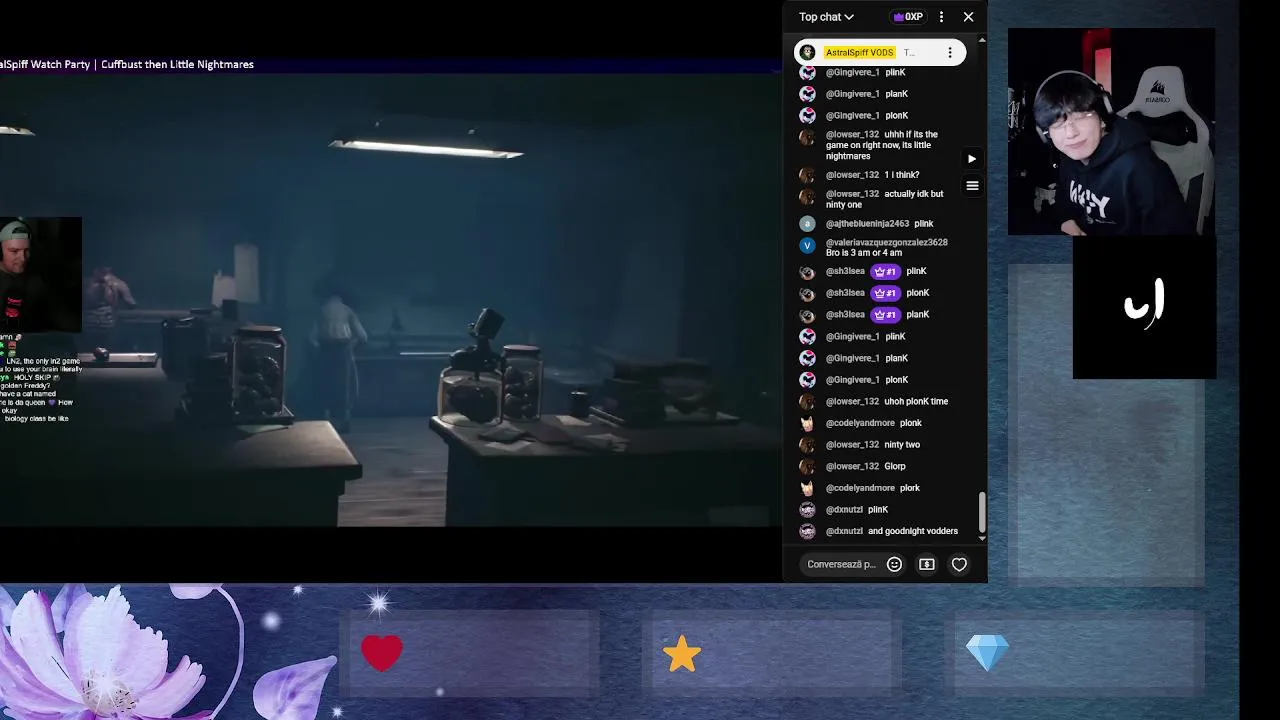Close the chat panel
Viewport: 1280px width, 720px height.
[x=968, y=17]
